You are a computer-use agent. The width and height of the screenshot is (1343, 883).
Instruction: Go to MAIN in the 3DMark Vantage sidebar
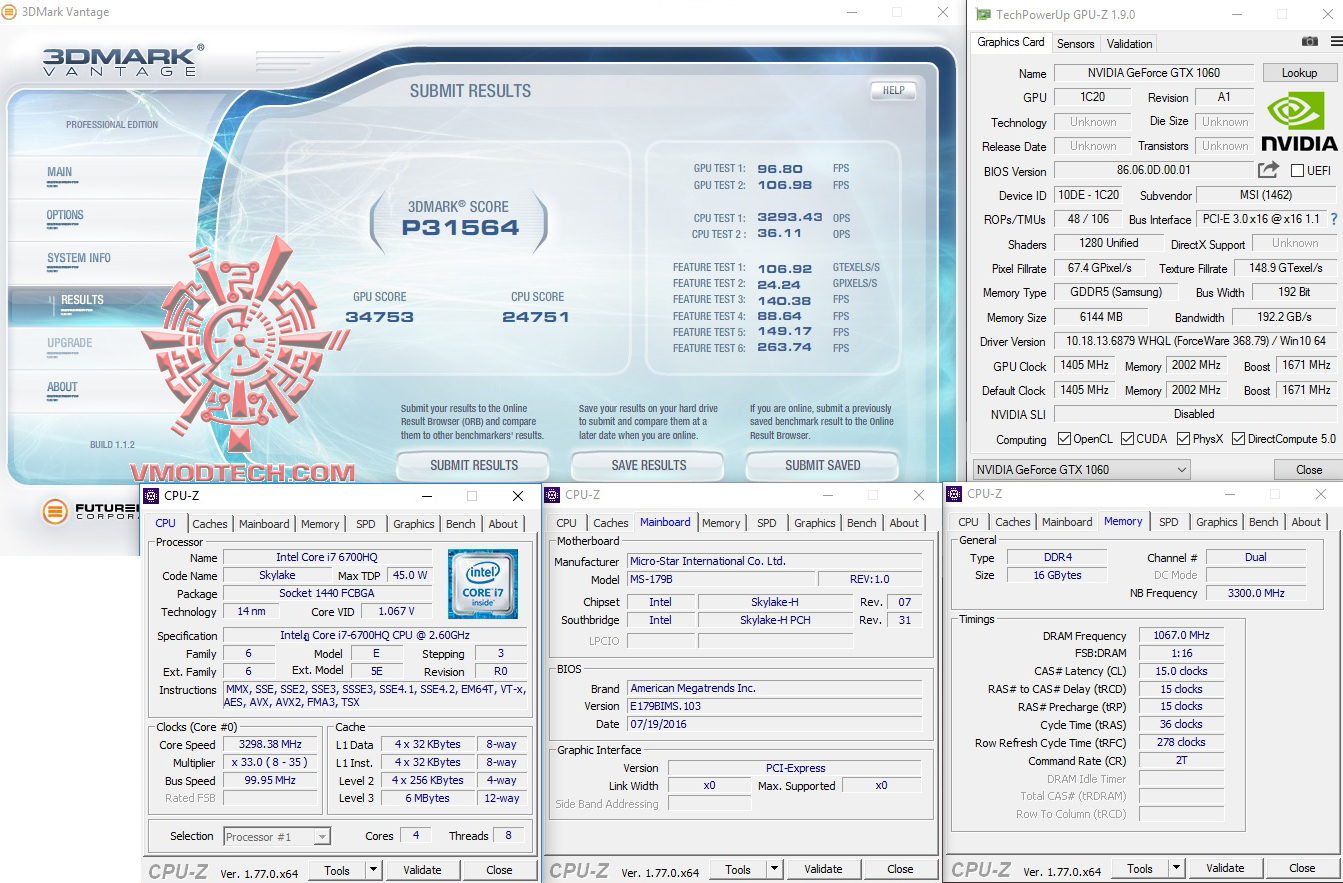click(60, 172)
